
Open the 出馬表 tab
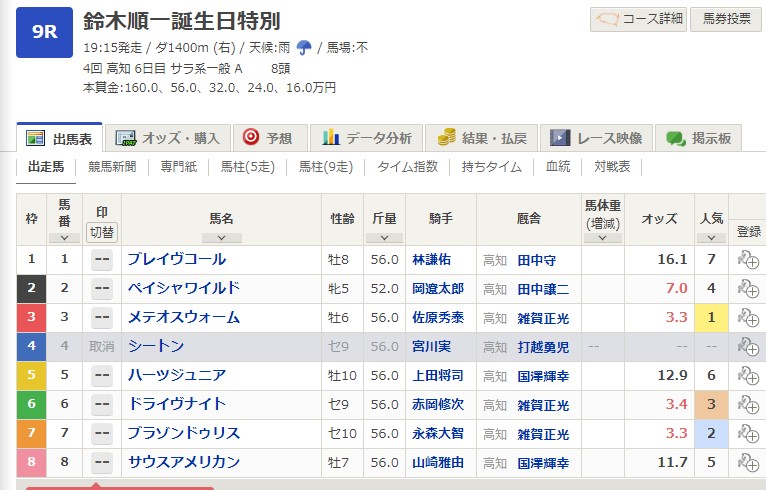(59, 138)
